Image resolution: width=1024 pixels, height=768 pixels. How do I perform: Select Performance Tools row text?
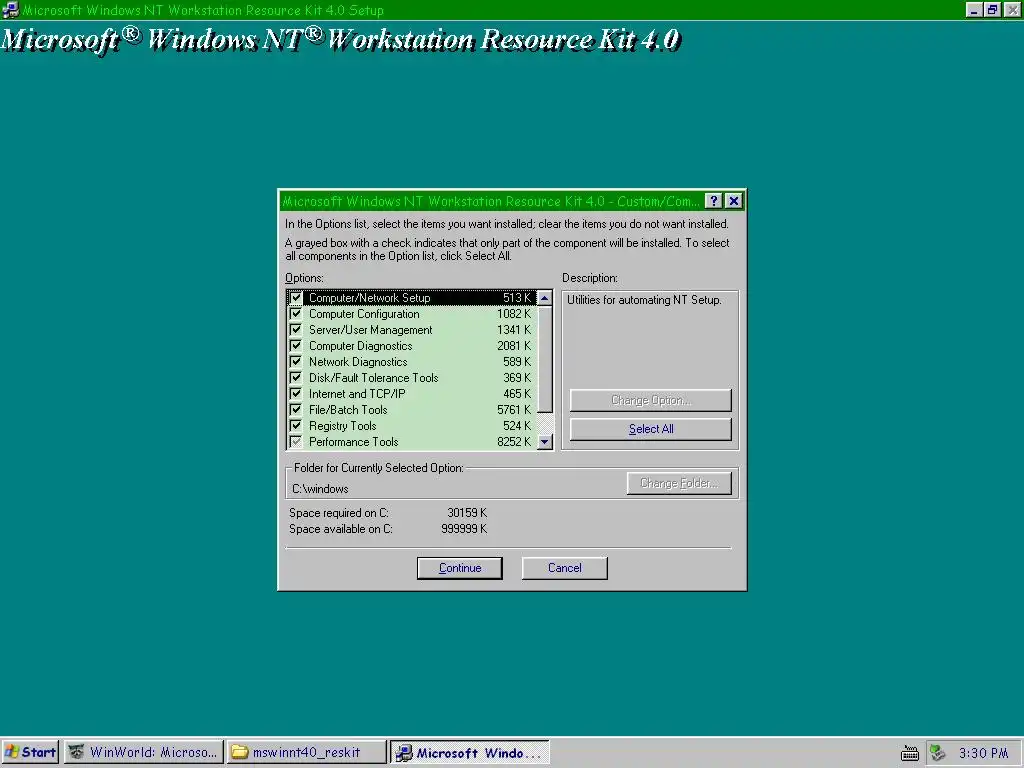coord(353,442)
